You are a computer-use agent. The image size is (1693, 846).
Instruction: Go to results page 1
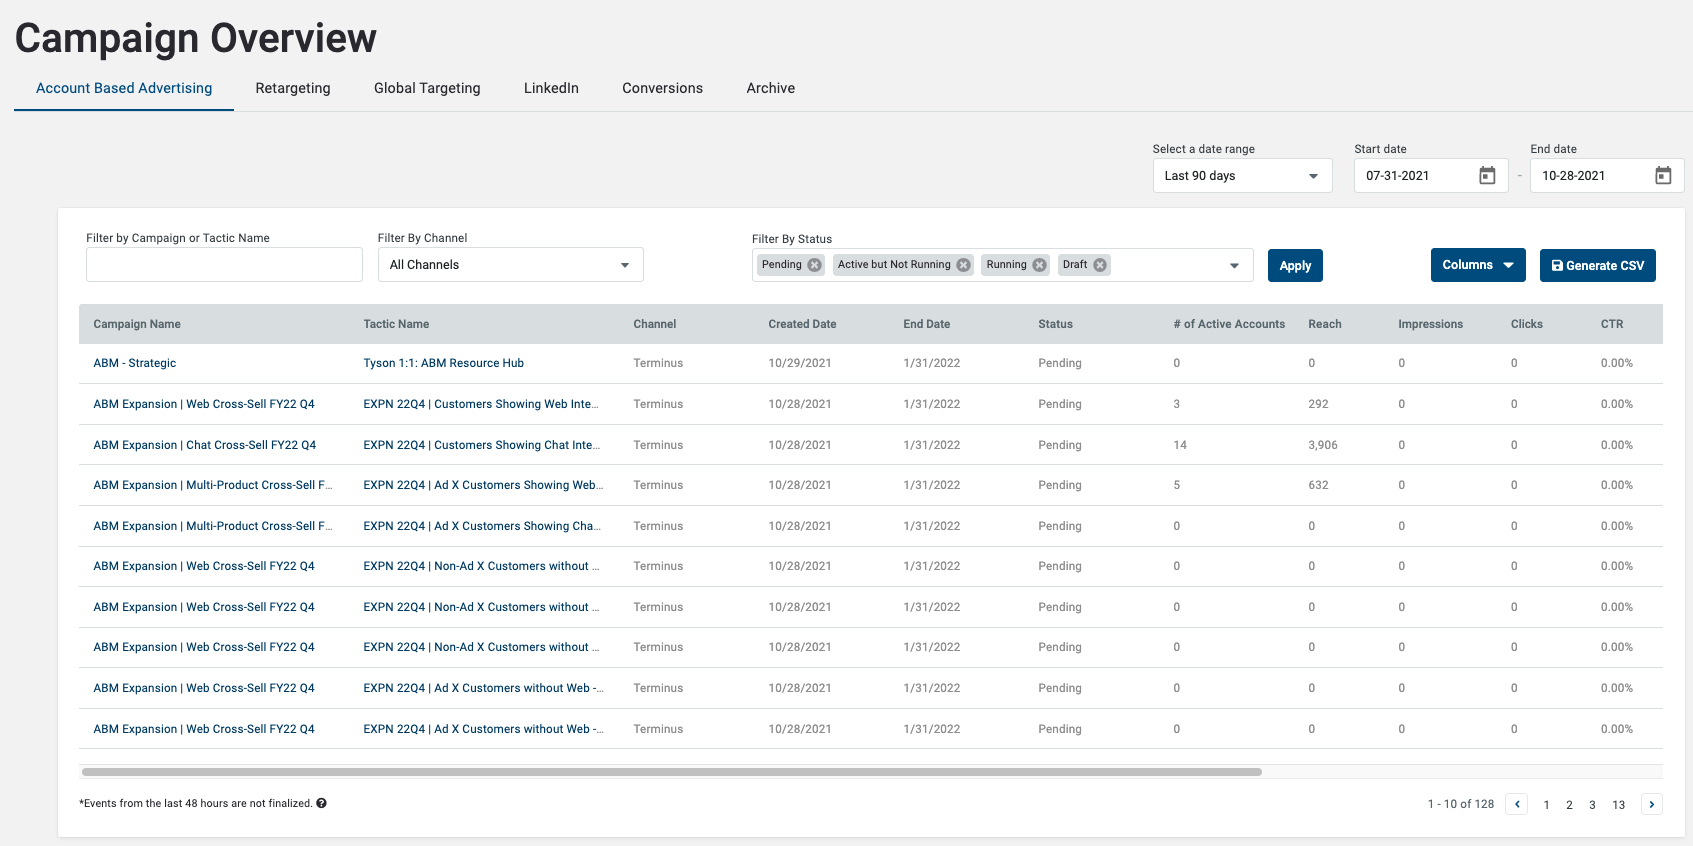click(1546, 805)
